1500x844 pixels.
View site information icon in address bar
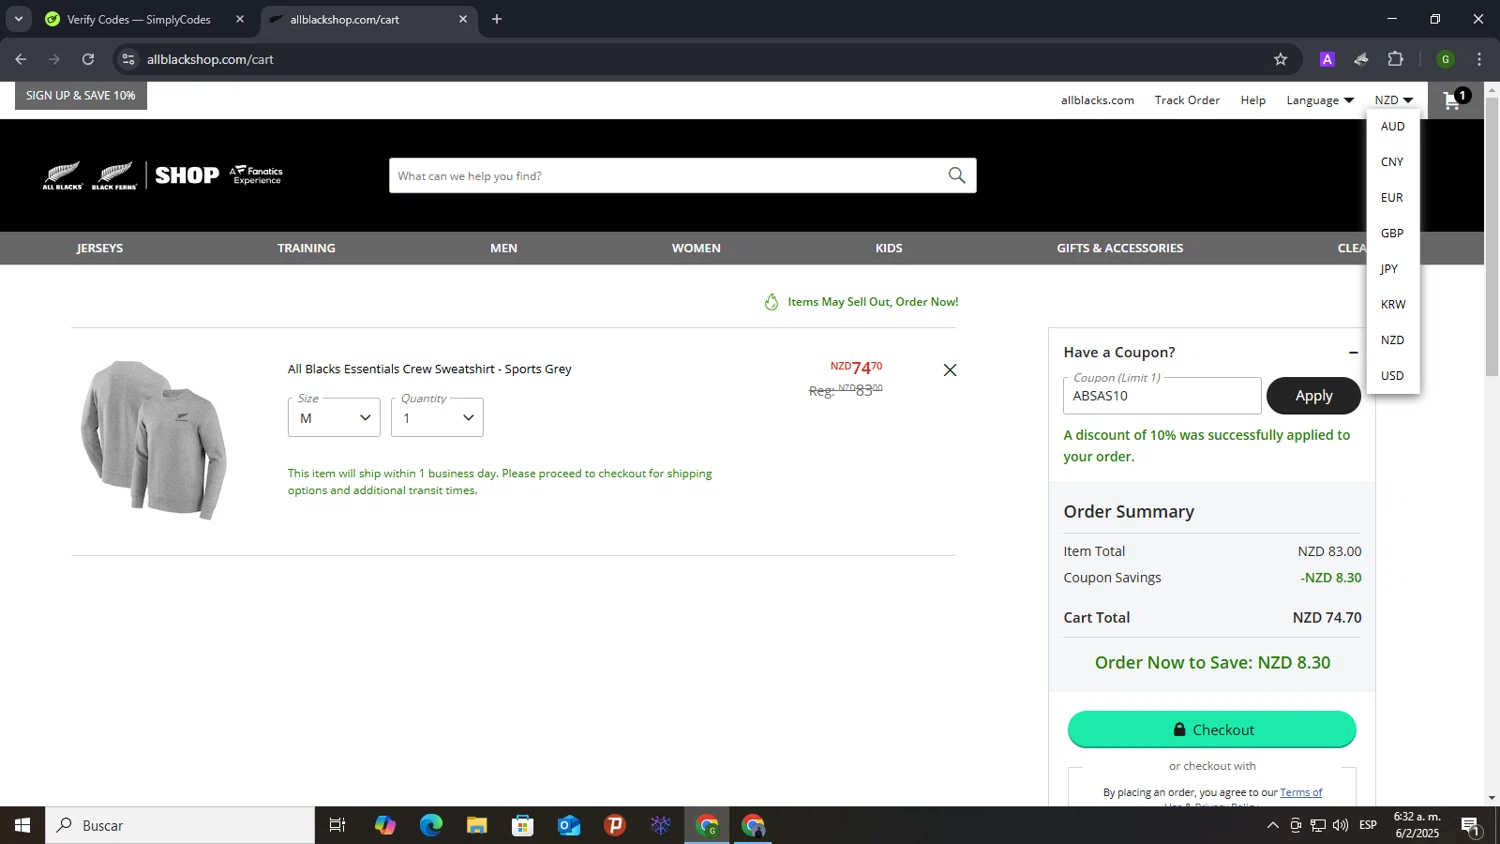(x=128, y=59)
